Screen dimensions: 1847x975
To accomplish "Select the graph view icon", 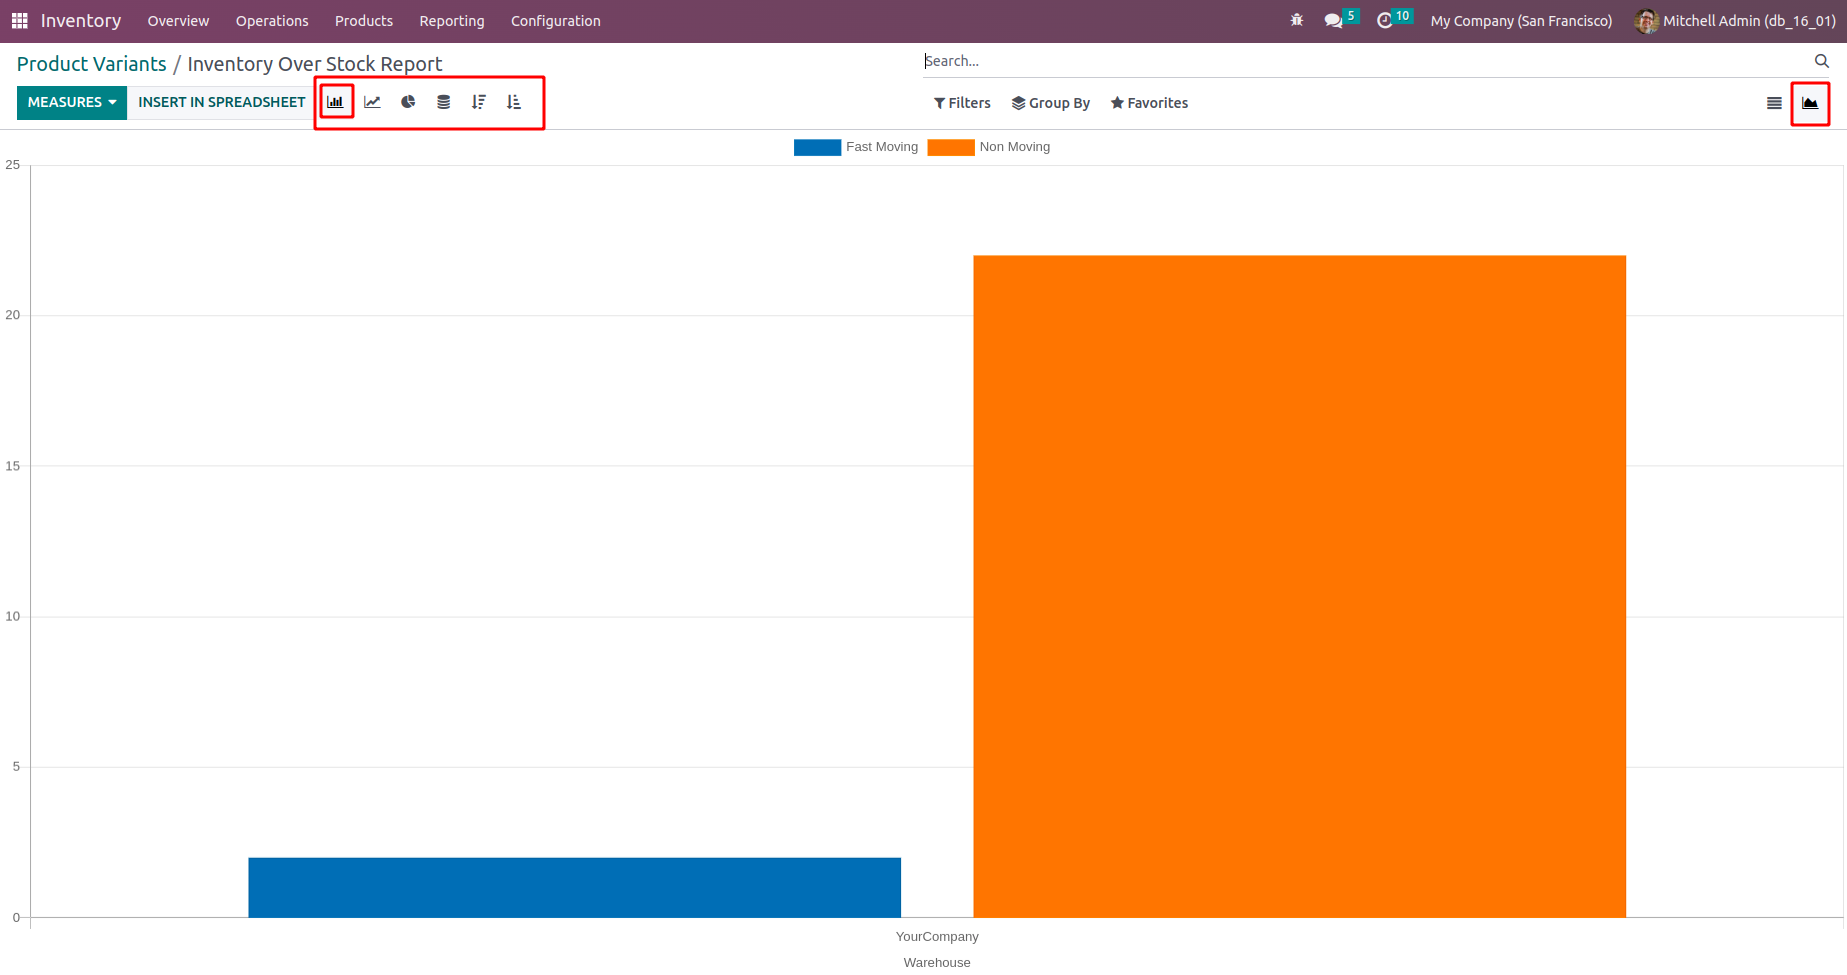I will pyautogui.click(x=1810, y=103).
